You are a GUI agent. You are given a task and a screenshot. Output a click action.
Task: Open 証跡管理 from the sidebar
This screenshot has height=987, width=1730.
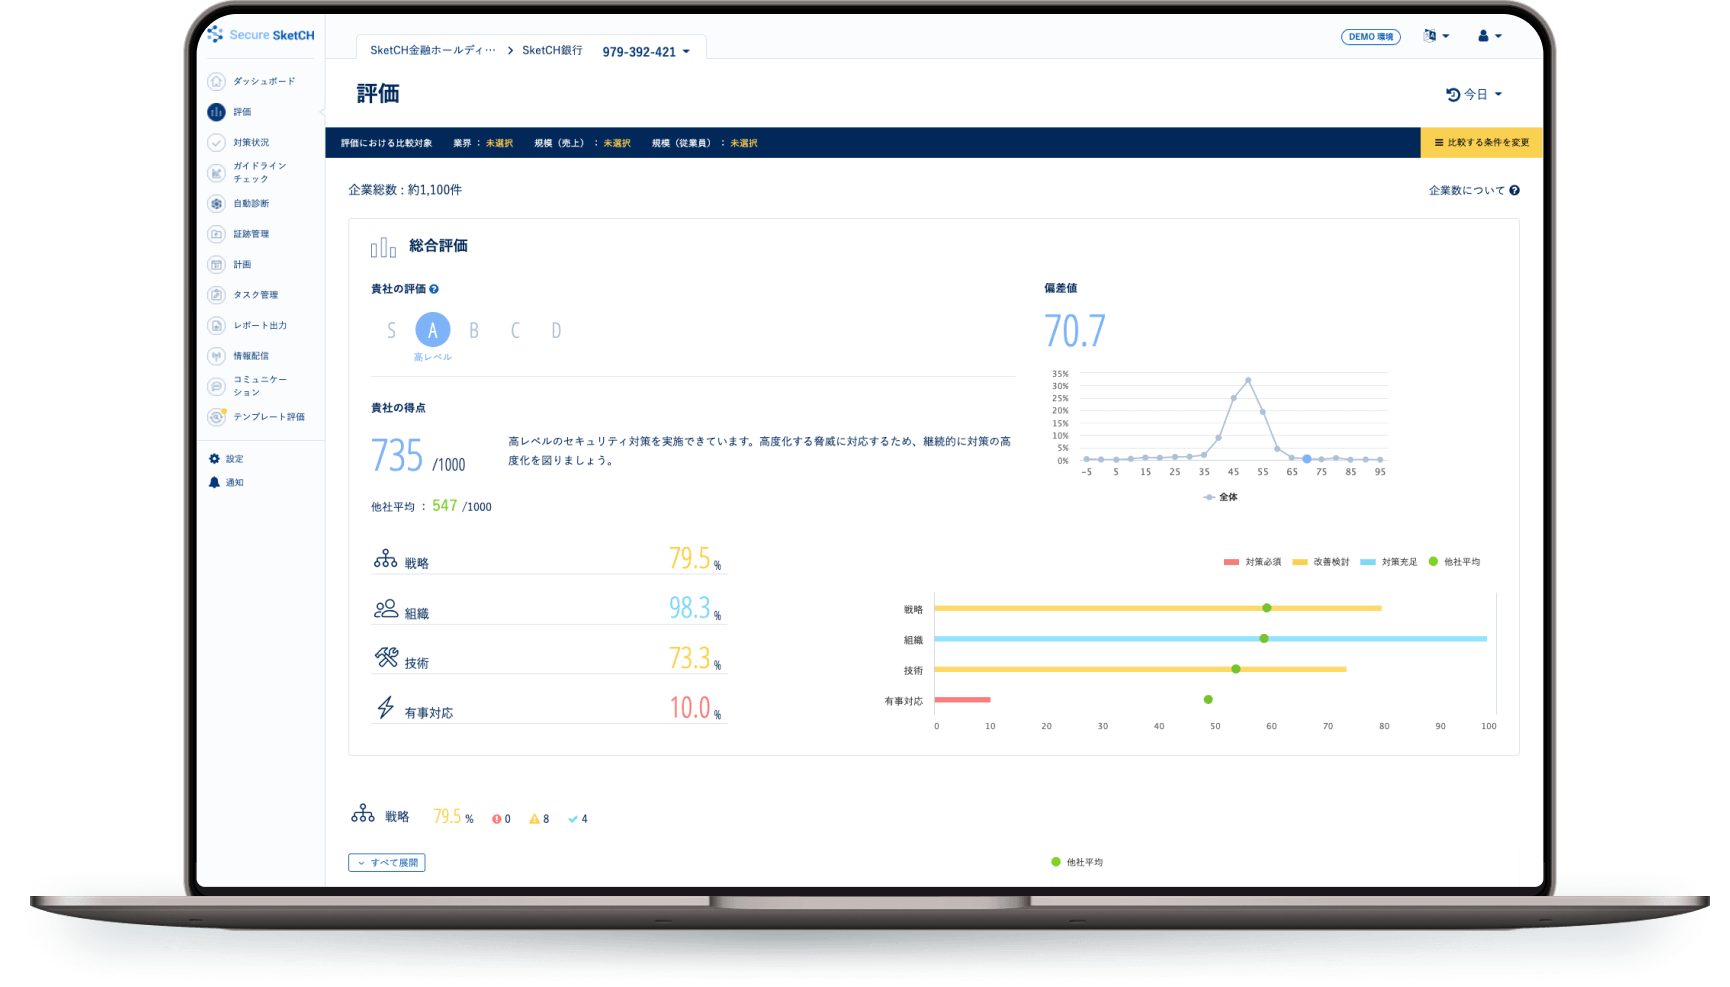(239, 234)
